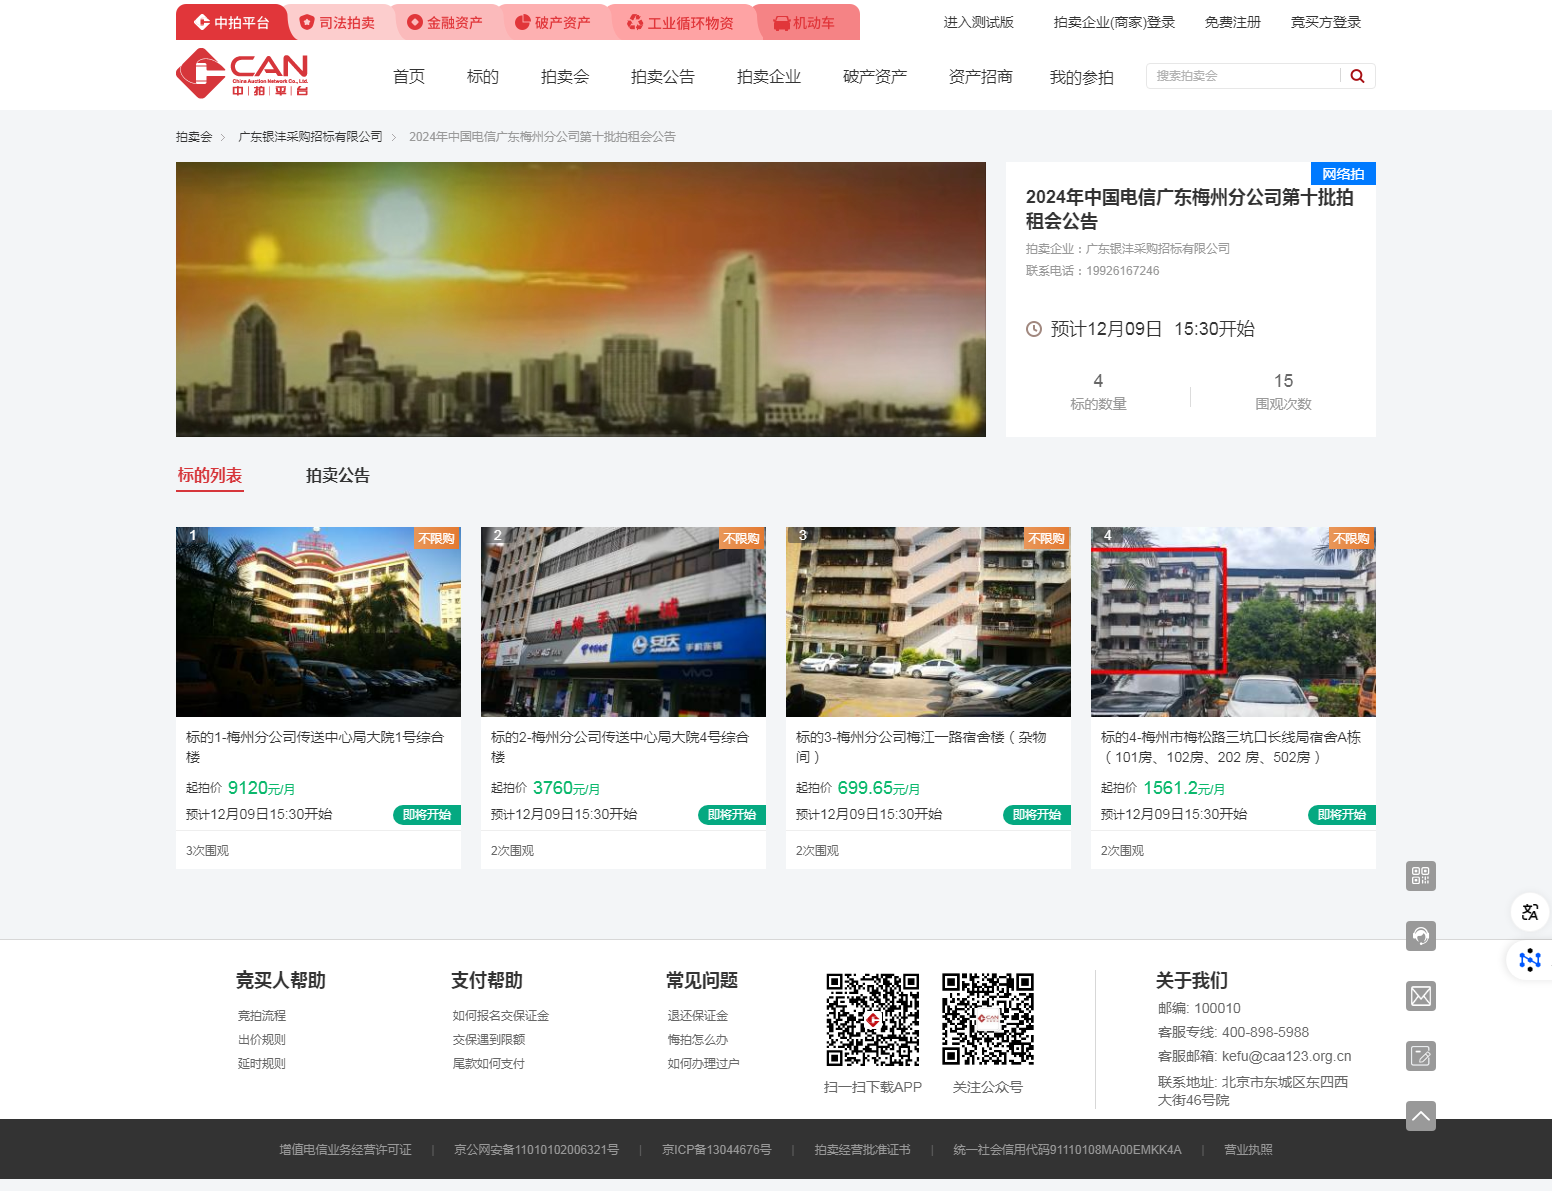The width and height of the screenshot is (1552, 1191).
Task: Click 即将开始 badge on 标的4 card
Action: coord(1342,815)
